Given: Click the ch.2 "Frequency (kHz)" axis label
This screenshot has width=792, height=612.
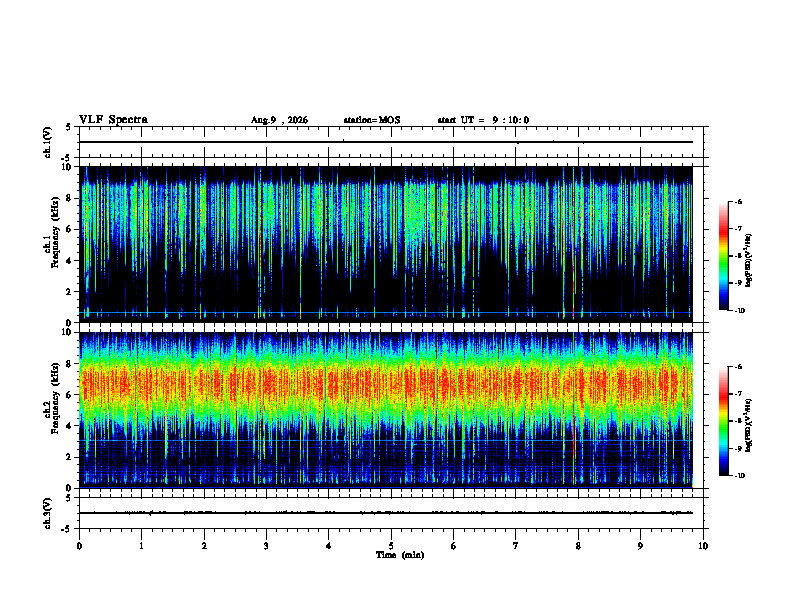Looking at the screenshot, I should [55, 398].
